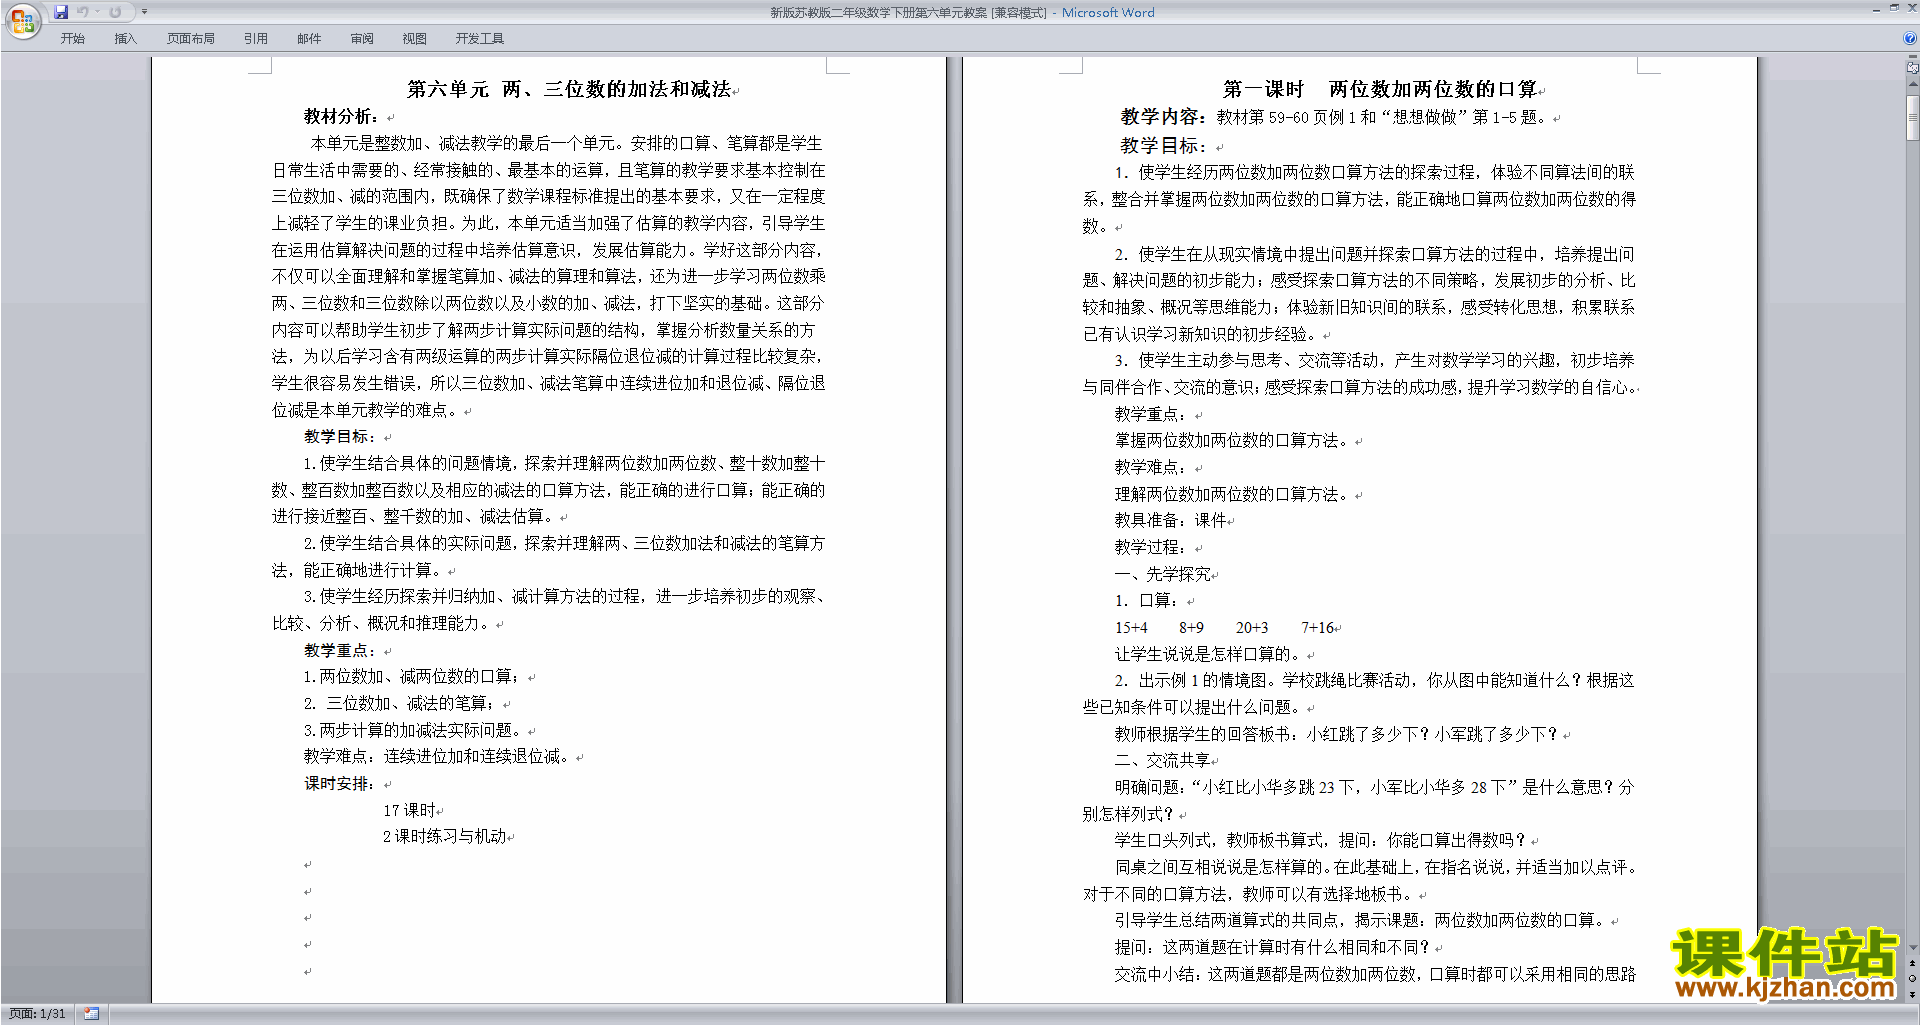Screen dimensions: 1920x1025
Task: Open the 开始 ribbon tab
Action: pos(72,39)
